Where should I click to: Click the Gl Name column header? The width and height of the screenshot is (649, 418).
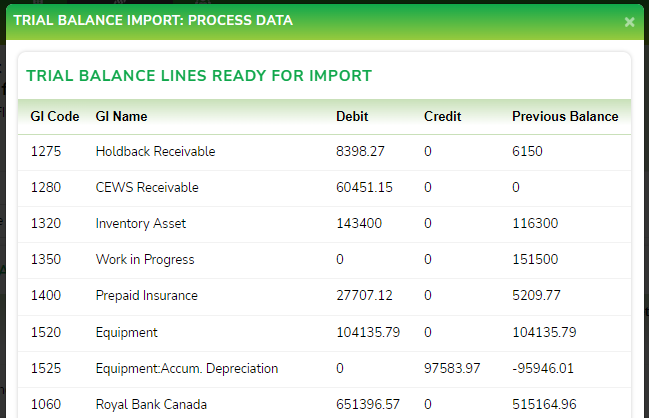121,116
